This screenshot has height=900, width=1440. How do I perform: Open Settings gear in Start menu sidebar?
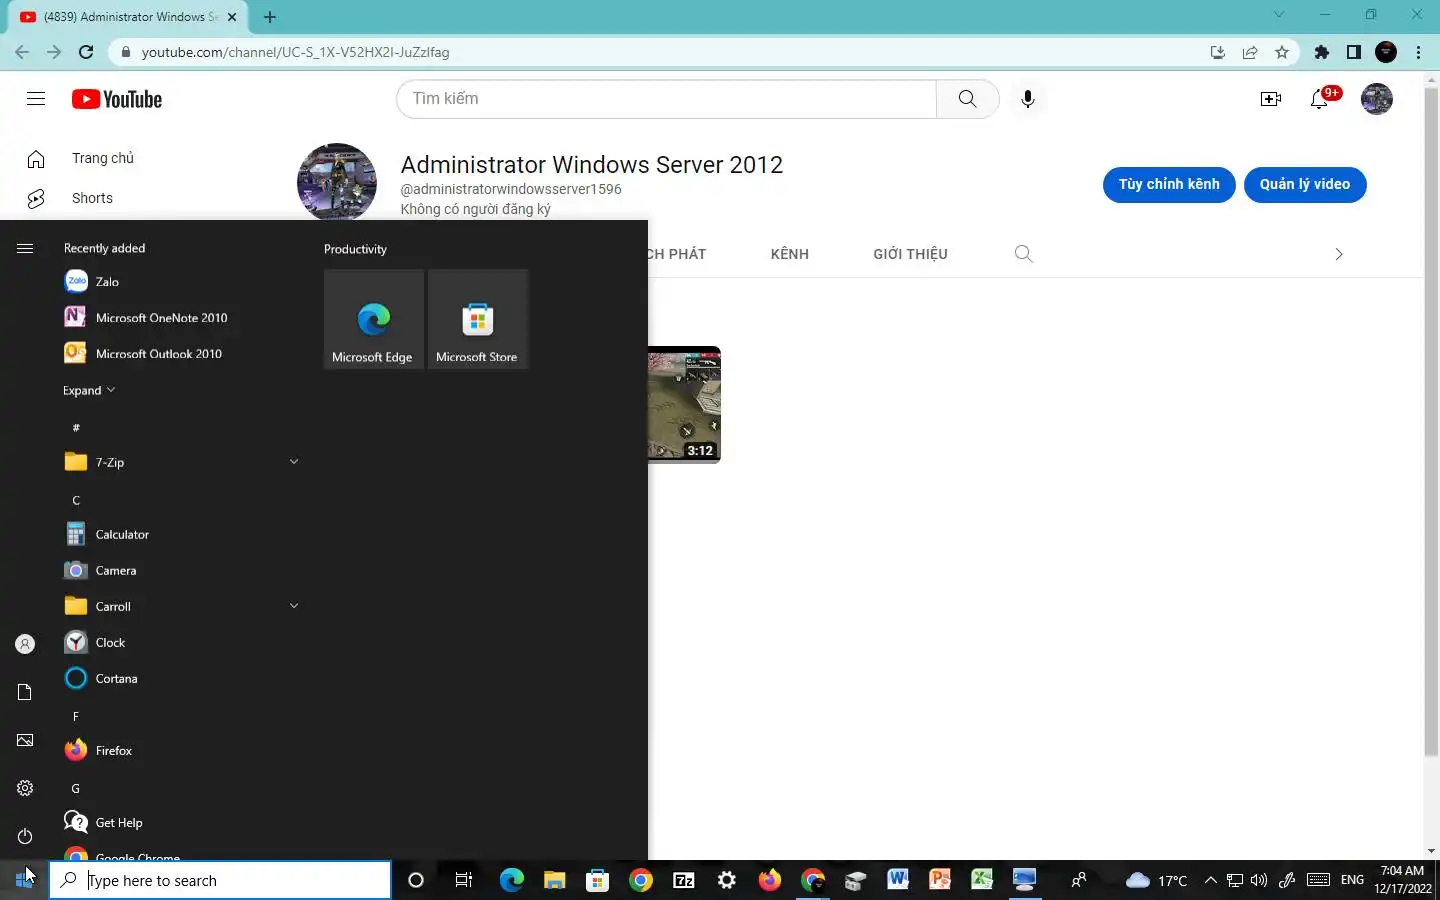click(x=25, y=788)
